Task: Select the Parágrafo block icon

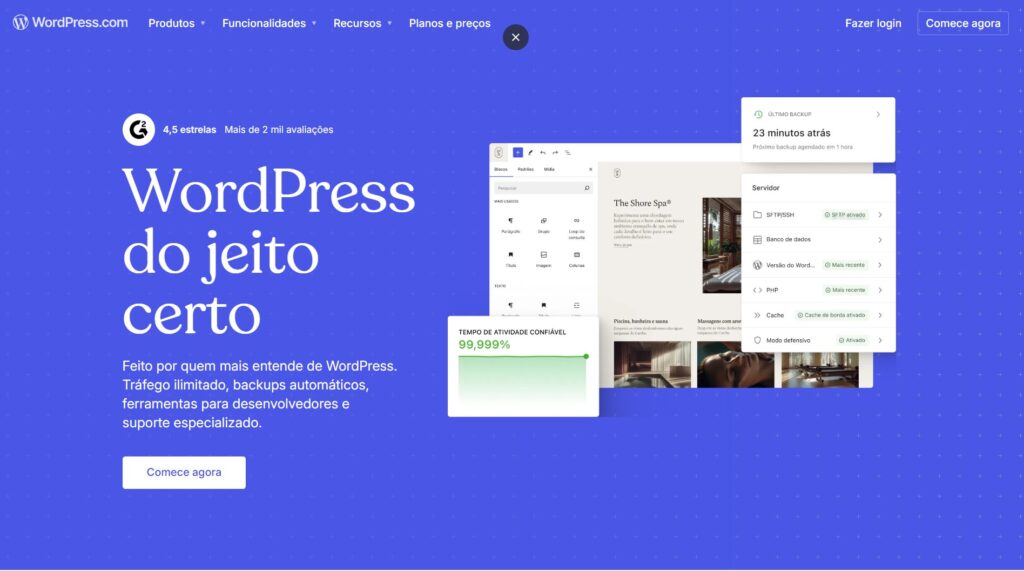Action: [x=511, y=221]
